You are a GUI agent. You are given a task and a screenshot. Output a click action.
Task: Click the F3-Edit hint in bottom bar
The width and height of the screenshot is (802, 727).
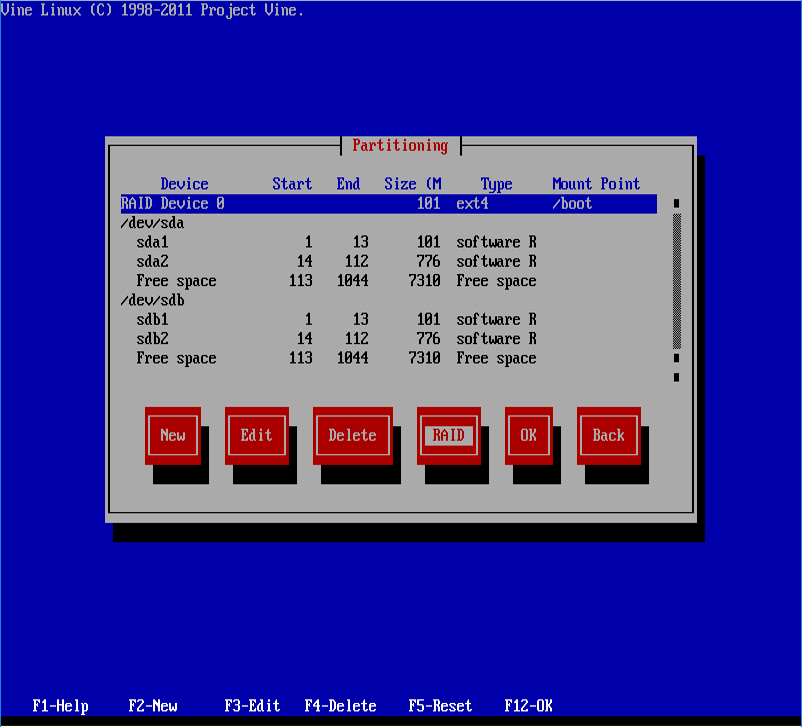click(253, 706)
